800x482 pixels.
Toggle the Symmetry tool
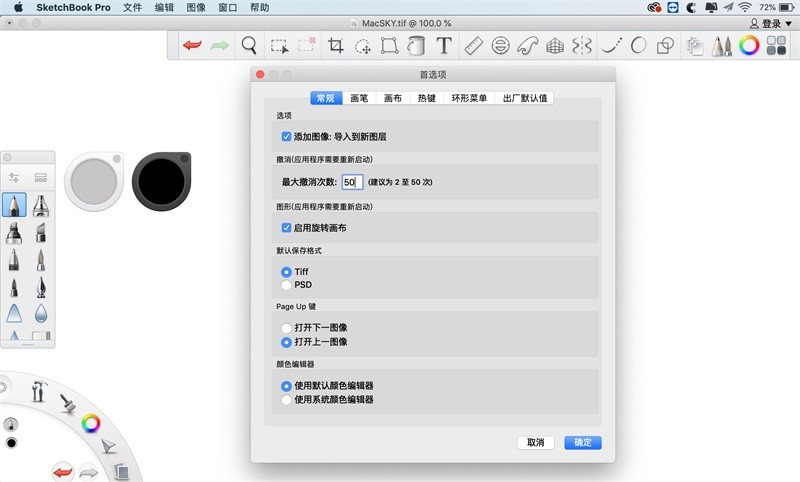(582, 45)
